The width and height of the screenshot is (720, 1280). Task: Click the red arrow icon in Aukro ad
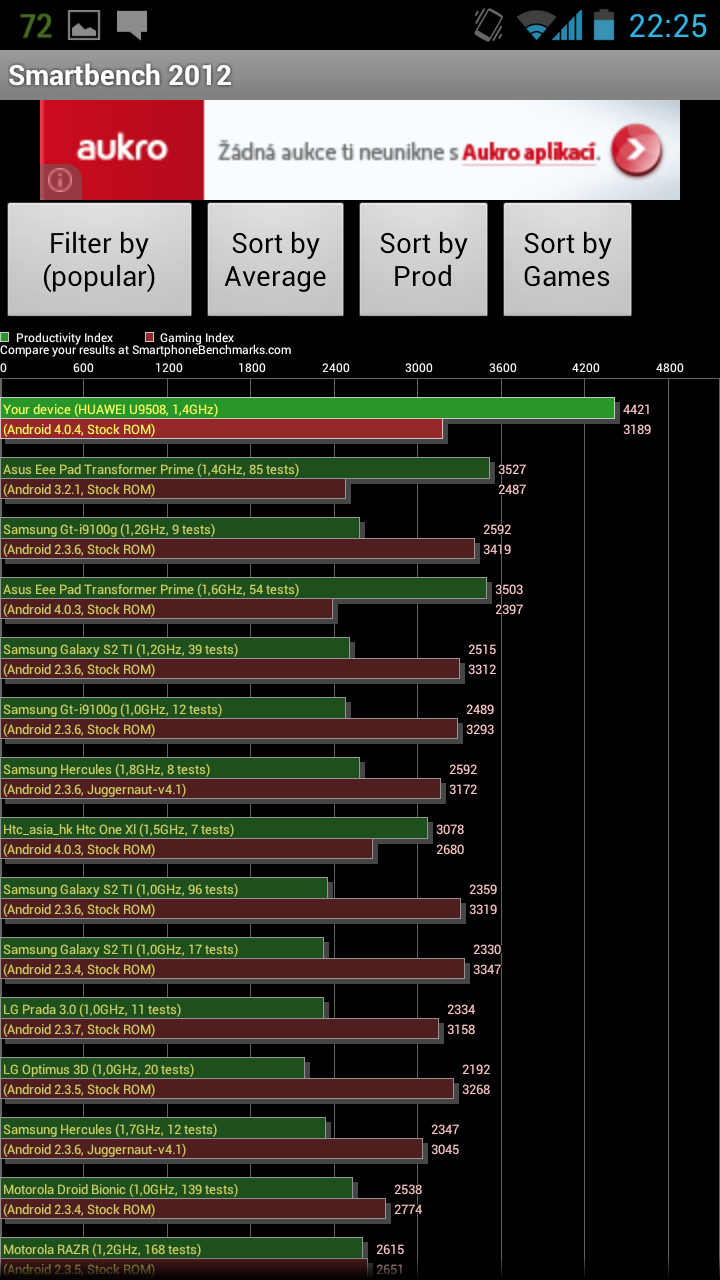pos(636,151)
